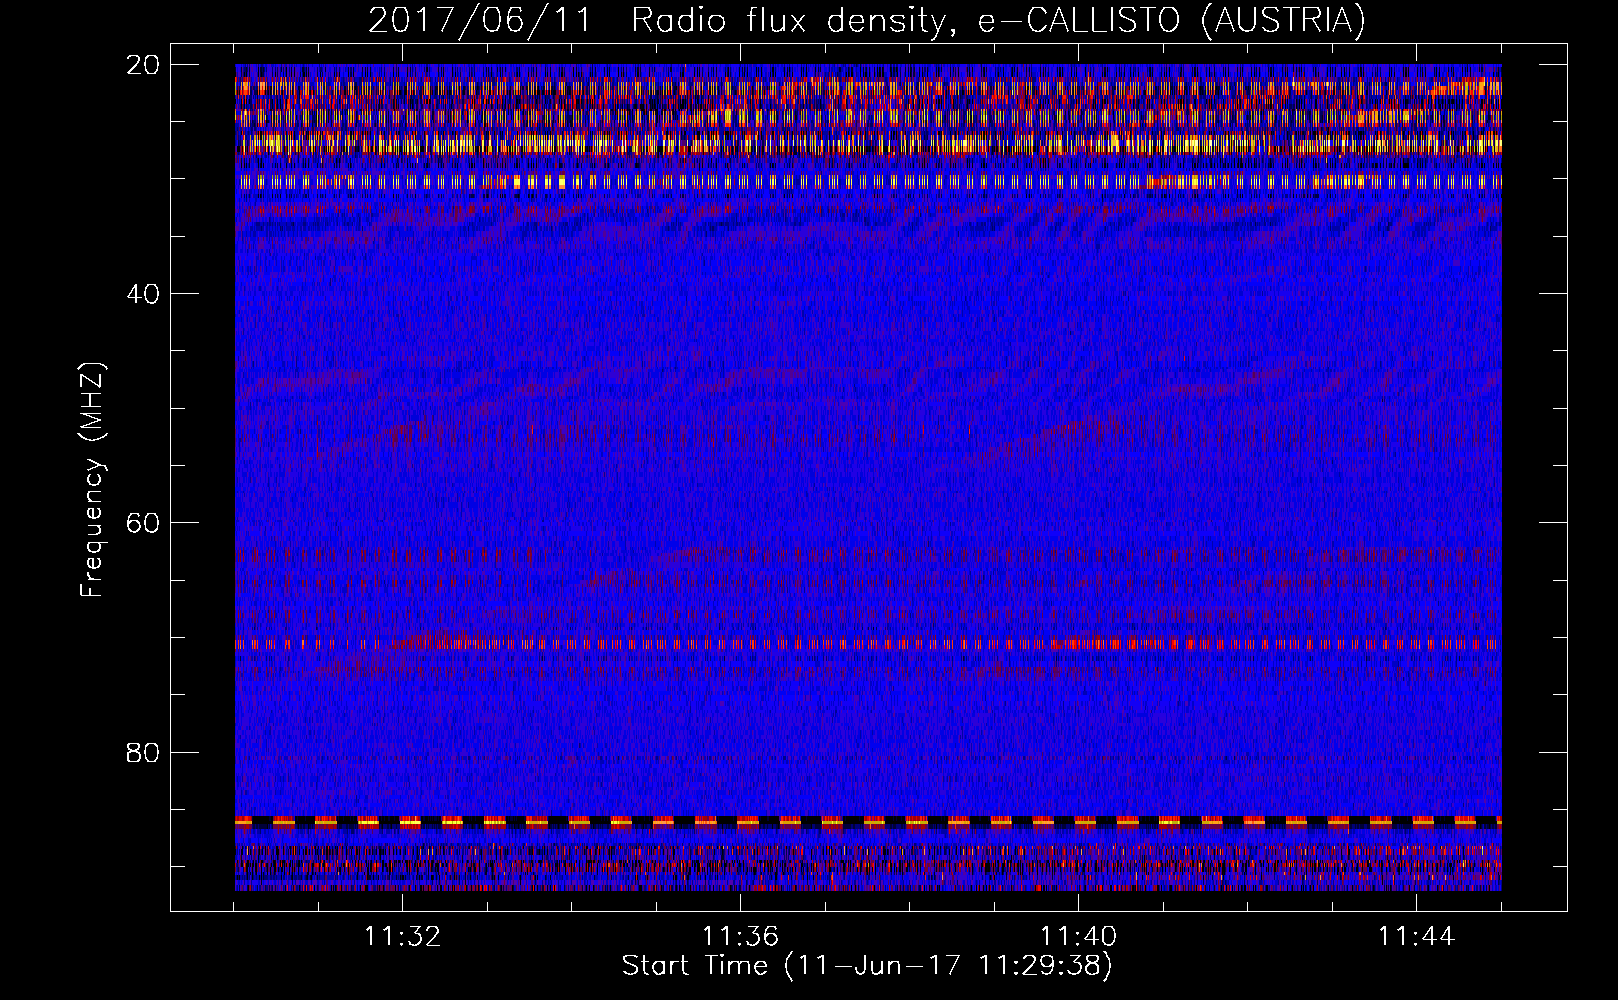Select time tick label "11:40"
Viewport: 1618px width, 1000px height.
[x=1078, y=937]
